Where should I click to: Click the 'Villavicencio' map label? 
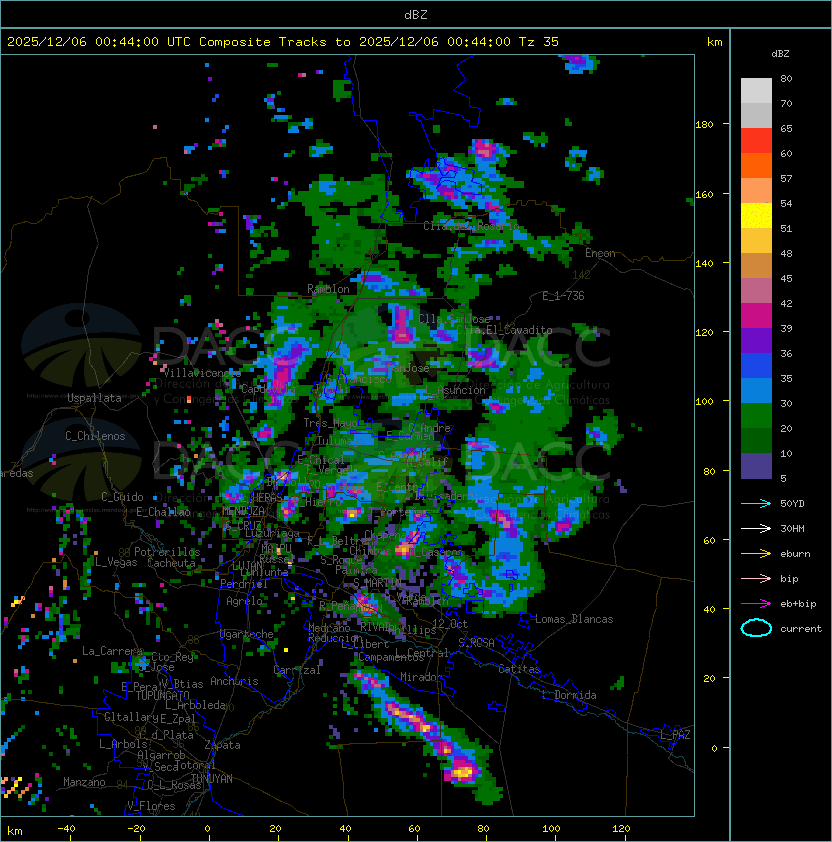tap(202, 373)
